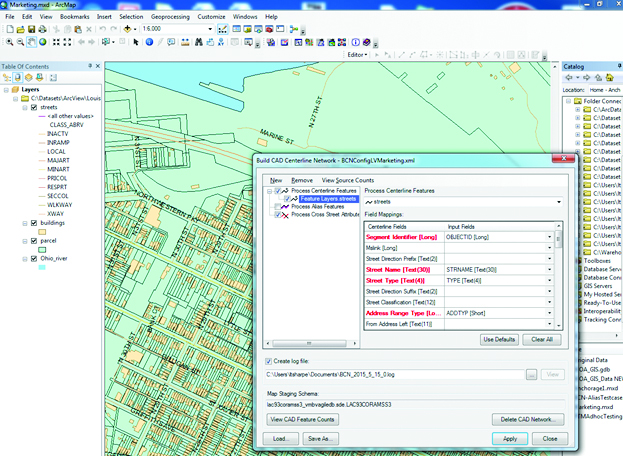Uncheck Feature Layers streets item
Viewport: 623px width, 456px height.
point(286,199)
